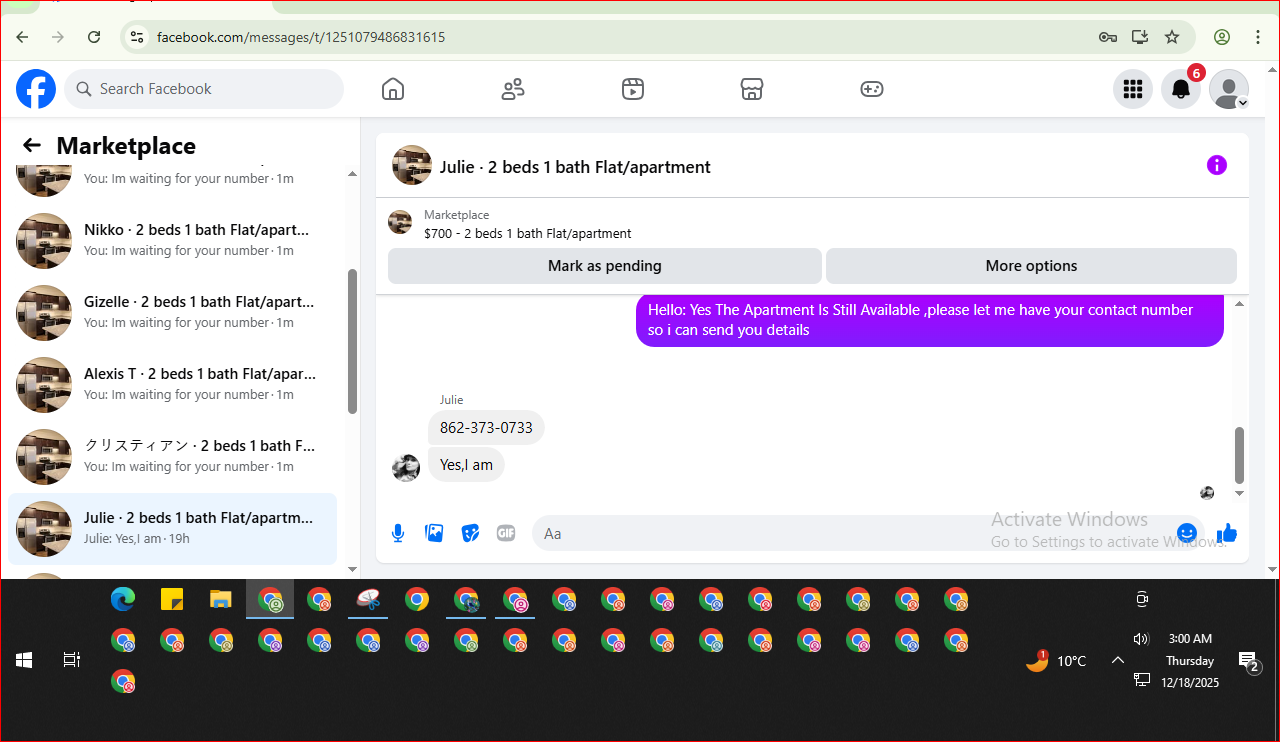Image resolution: width=1280 pixels, height=742 pixels.
Task: Click conversation list scroll-down arrow
Action: point(352,569)
